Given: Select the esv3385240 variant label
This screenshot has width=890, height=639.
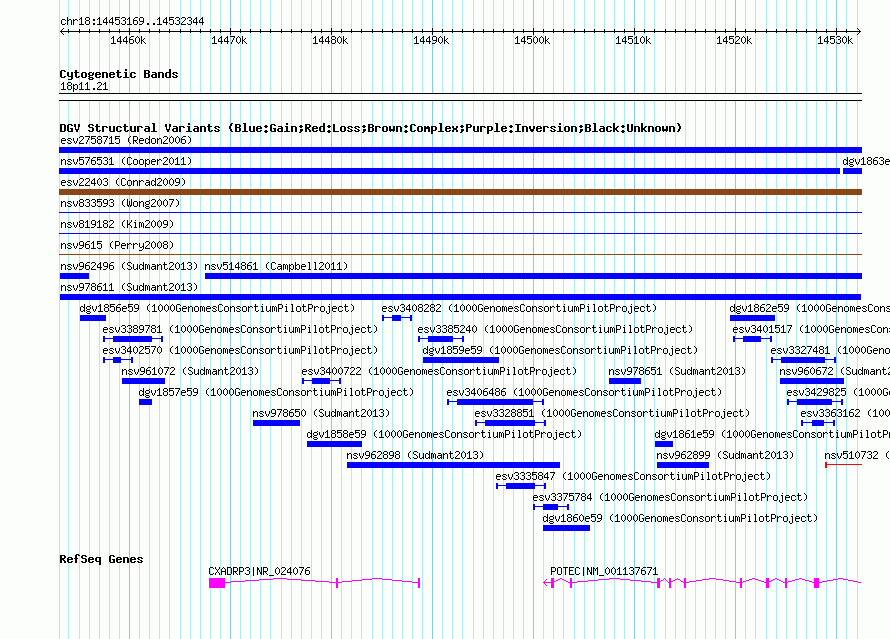Looking at the screenshot, I should pos(556,329).
